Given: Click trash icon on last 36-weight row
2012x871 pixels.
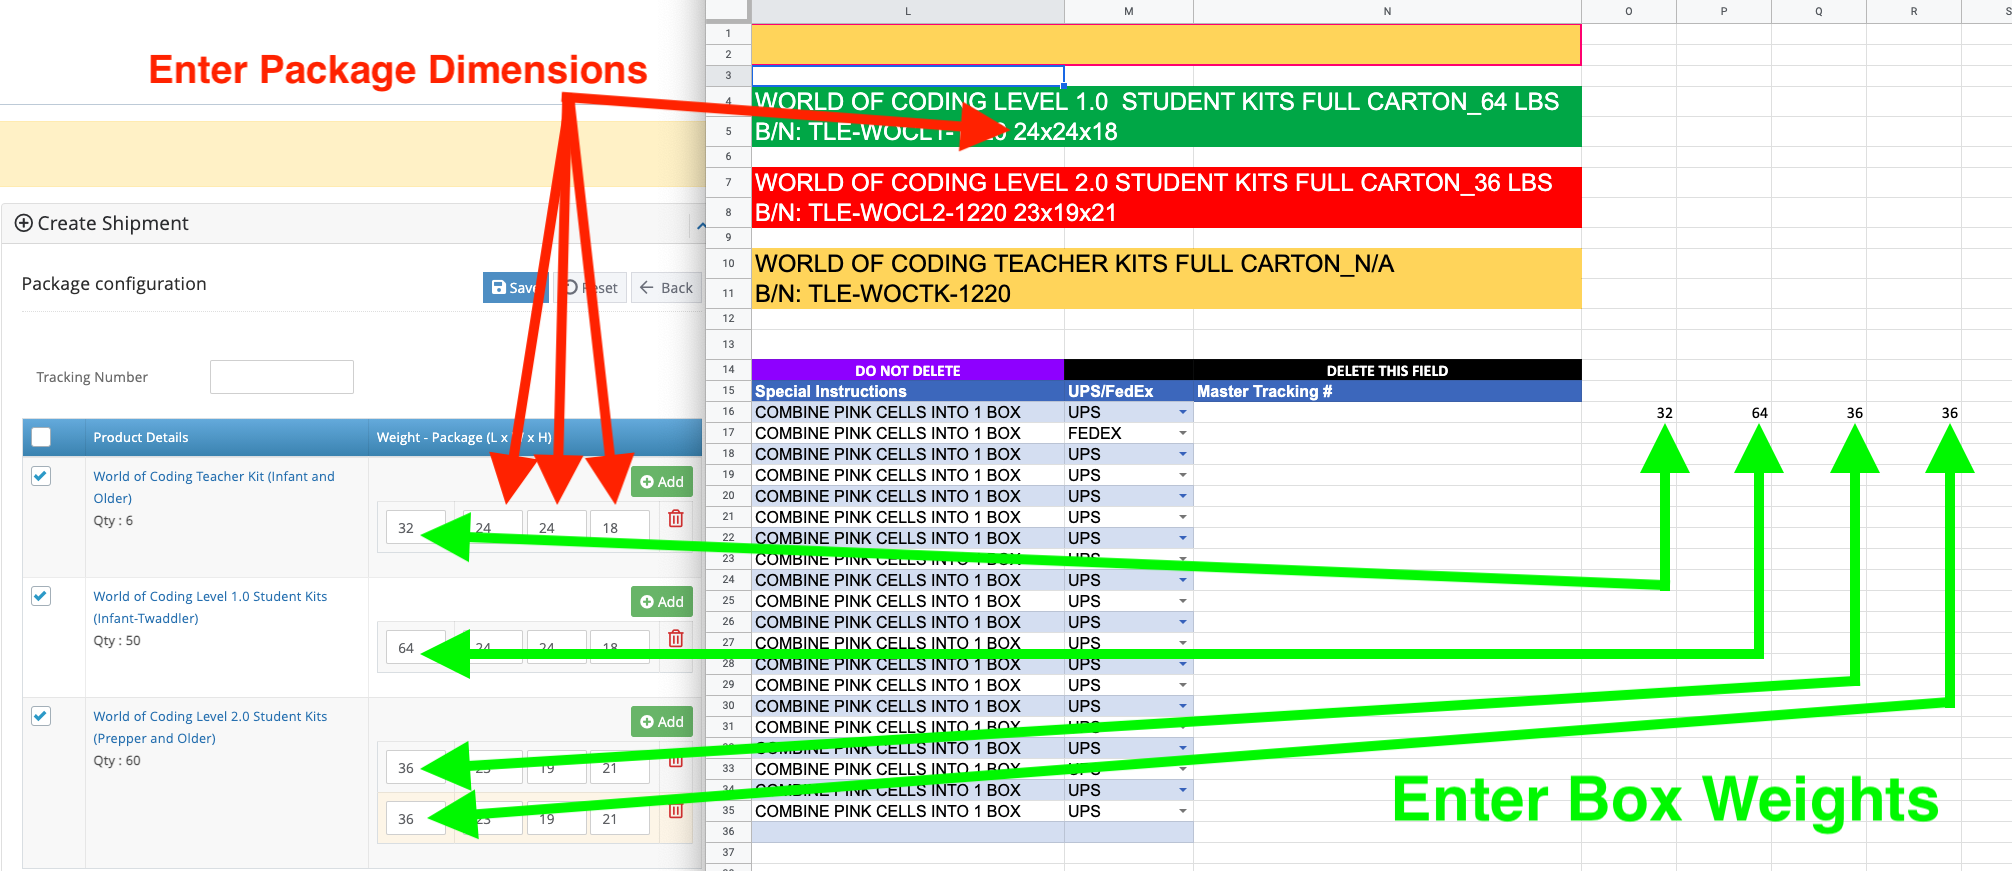Looking at the screenshot, I should pos(676,810).
